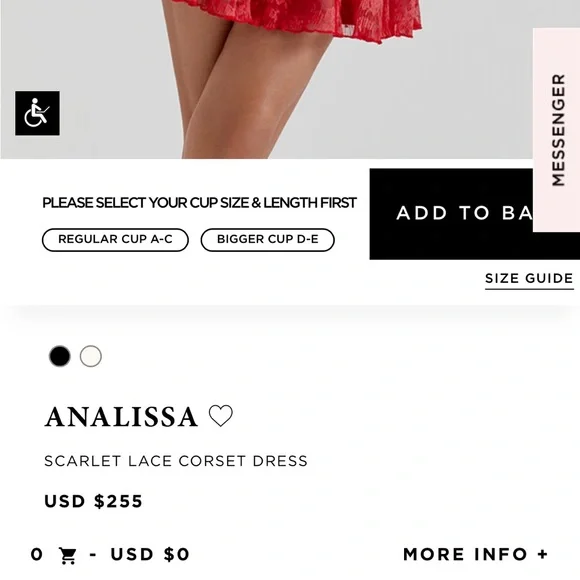Open the Messenger side tab
Image resolution: width=580 pixels, height=580 pixels.
[x=556, y=130]
